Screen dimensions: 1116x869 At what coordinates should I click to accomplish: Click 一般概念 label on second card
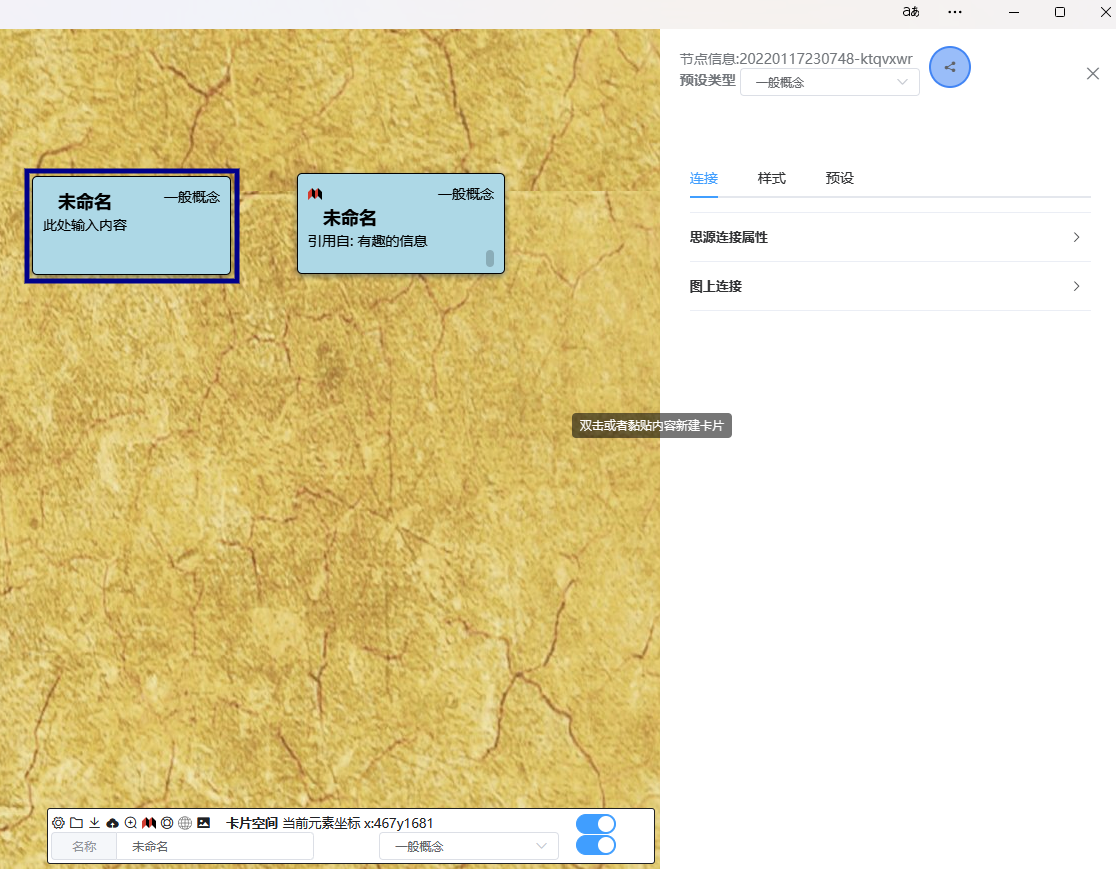[x=465, y=194]
